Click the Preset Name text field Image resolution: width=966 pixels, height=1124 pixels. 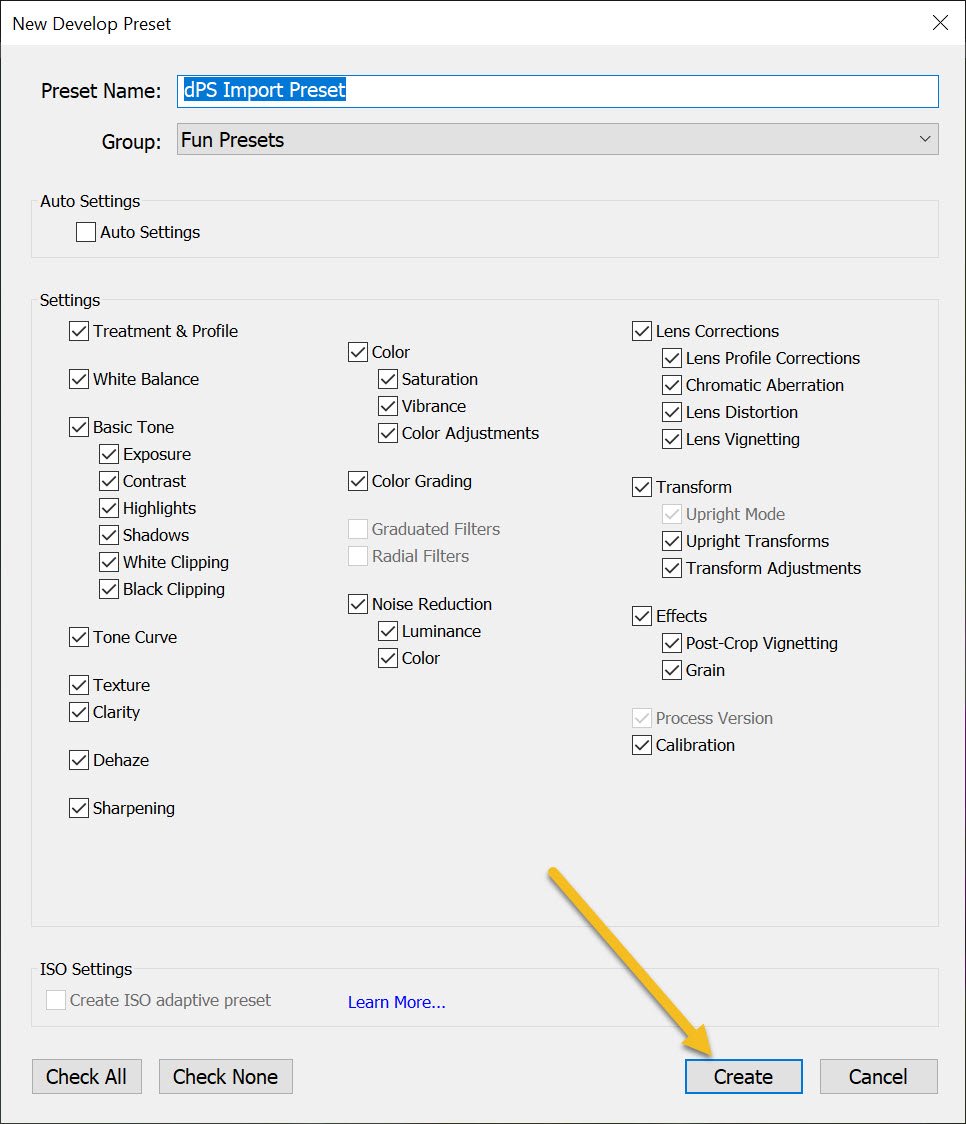click(558, 91)
